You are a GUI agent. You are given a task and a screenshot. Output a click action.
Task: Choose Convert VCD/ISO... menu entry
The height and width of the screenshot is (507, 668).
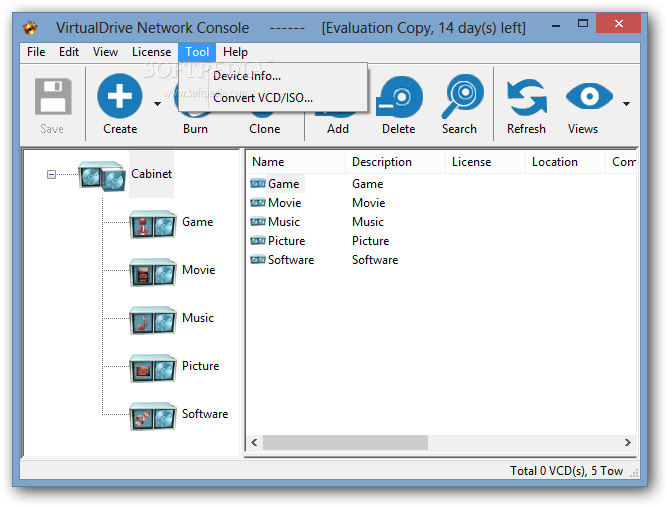[273, 98]
